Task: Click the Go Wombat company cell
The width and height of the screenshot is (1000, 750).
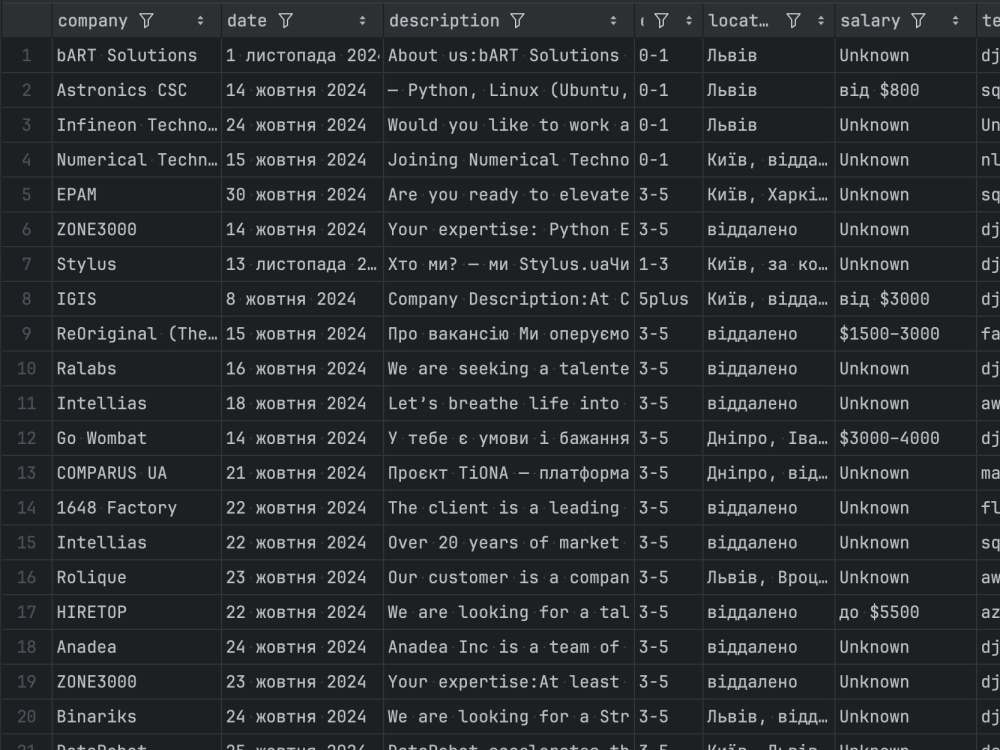Action: [x=136, y=438]
